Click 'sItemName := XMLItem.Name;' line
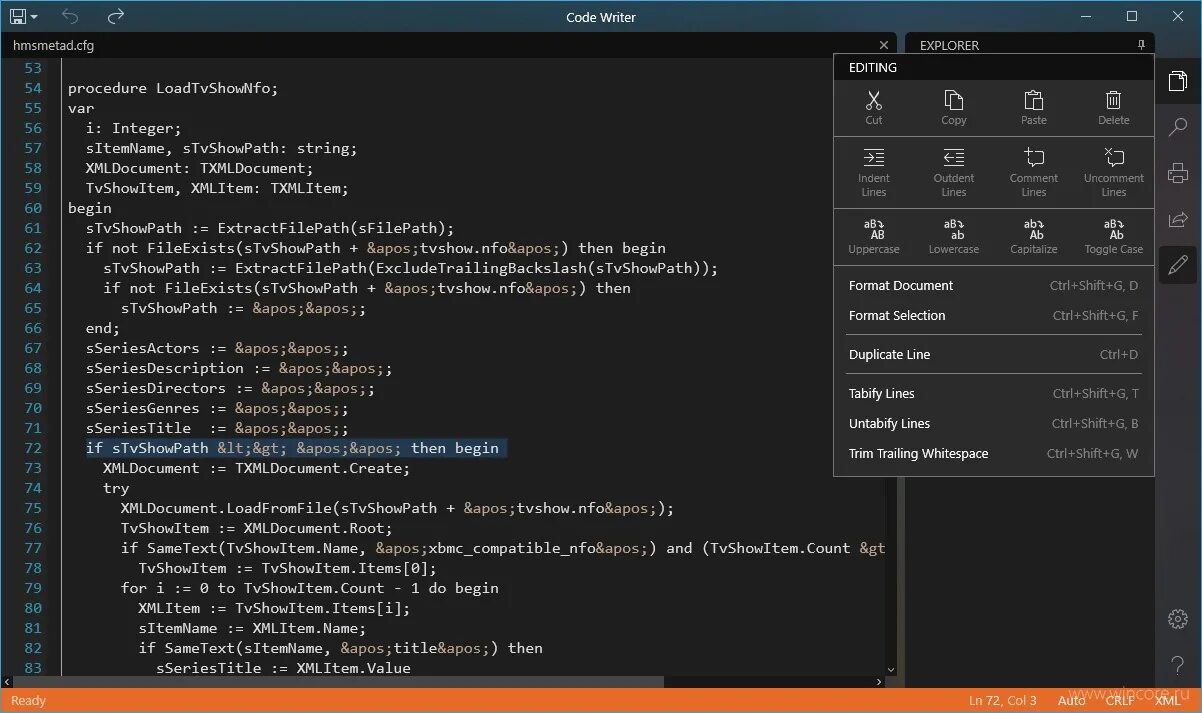Viewport: 1202px width, 713px height. pyautogui.click(x=252, y=628)
